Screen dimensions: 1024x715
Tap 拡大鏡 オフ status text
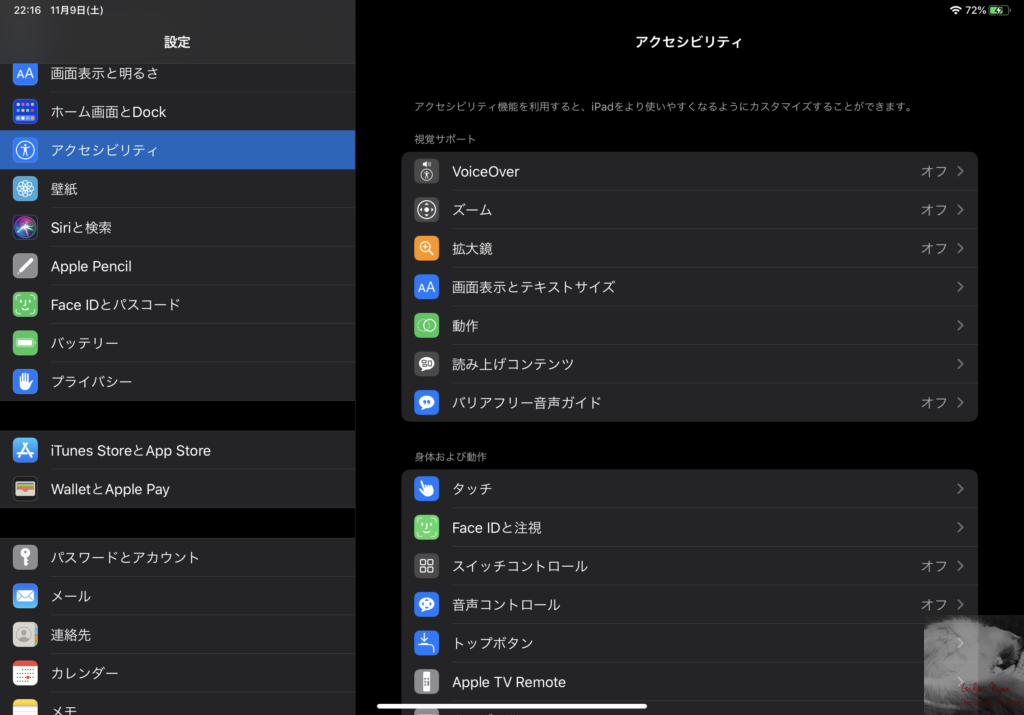(x=934, y=248)
